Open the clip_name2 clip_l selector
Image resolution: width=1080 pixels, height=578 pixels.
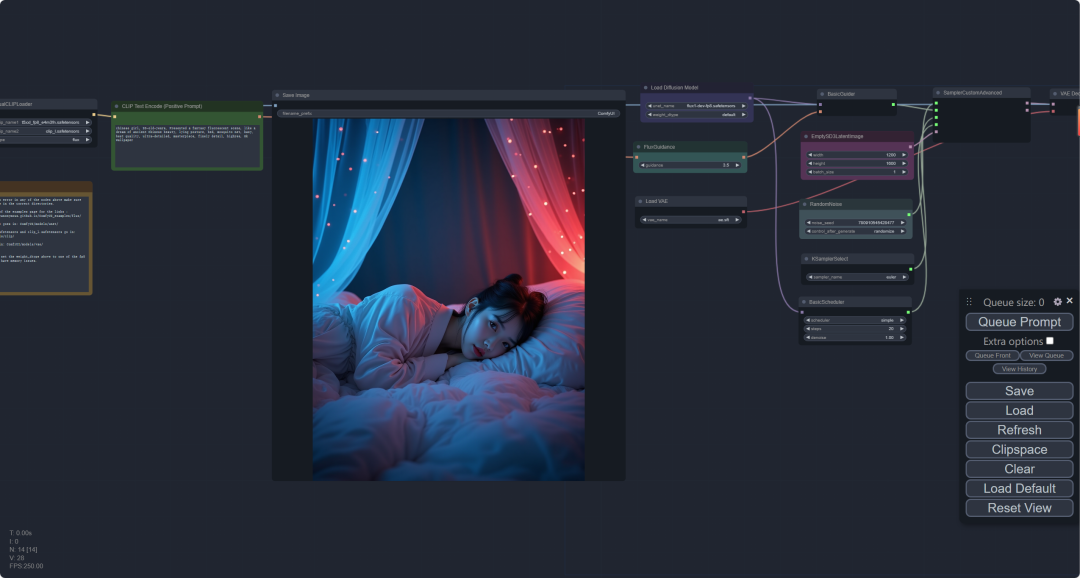[44, 131]
